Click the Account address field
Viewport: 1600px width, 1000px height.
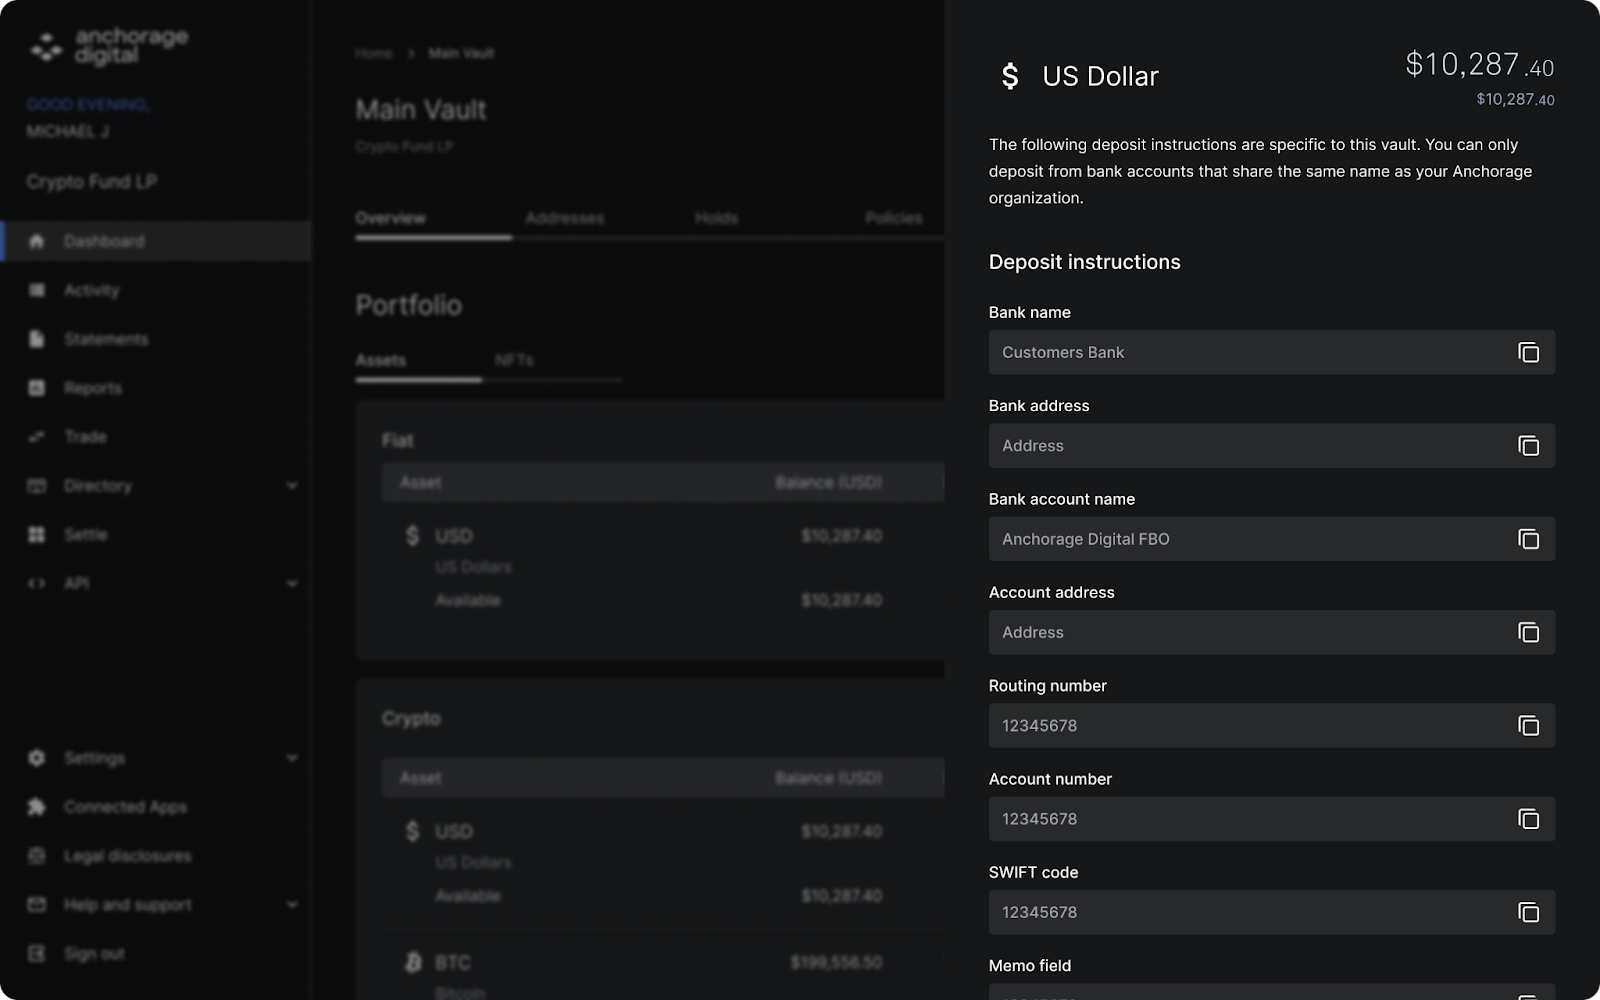(x=1271, y=632)
